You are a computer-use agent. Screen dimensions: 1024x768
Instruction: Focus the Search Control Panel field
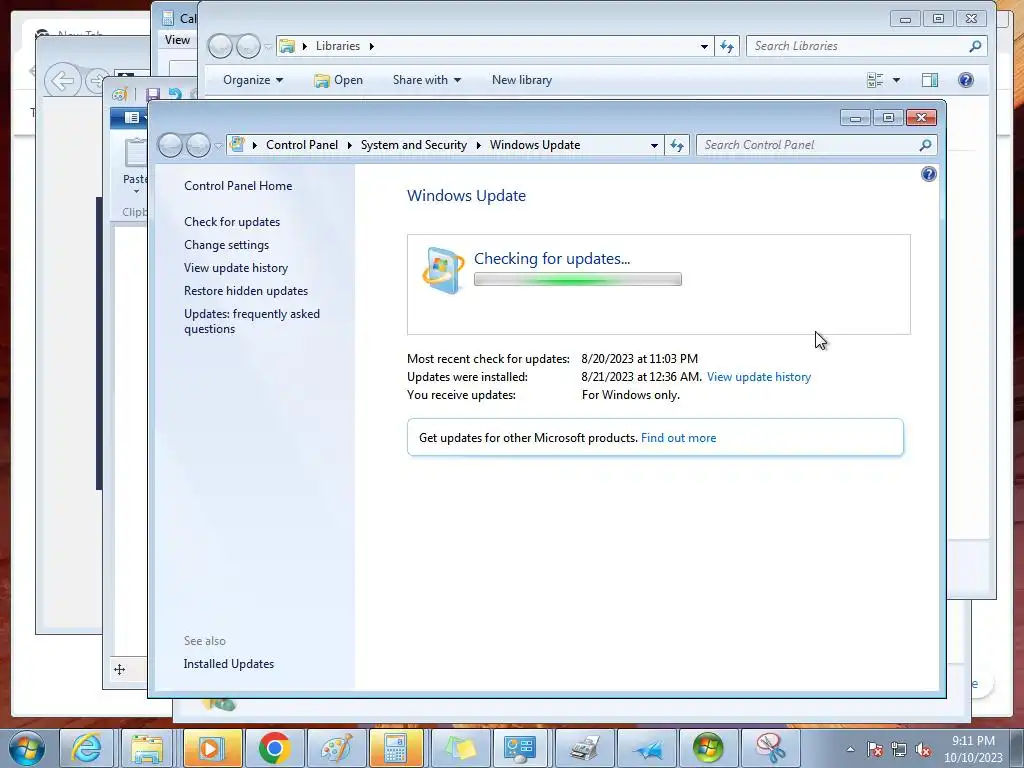[808, 145]
